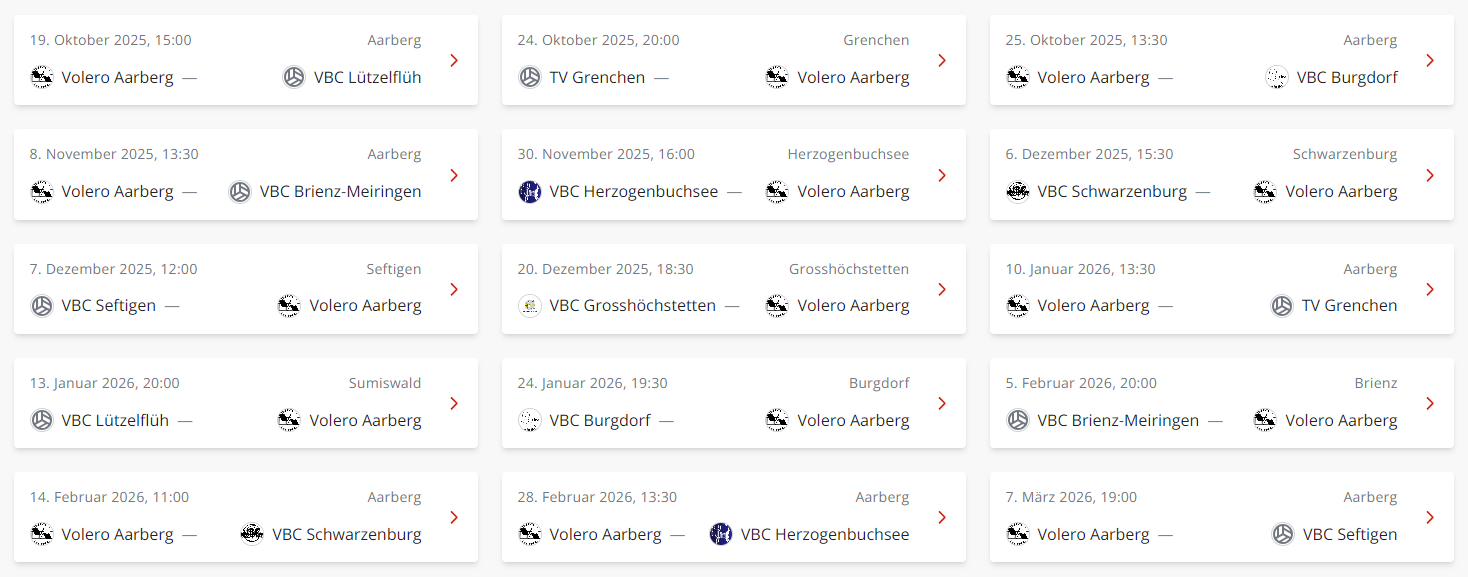
Task: Expand details for the 19. Oktober match
Action: pyautogui.click(x=454, y=60)
